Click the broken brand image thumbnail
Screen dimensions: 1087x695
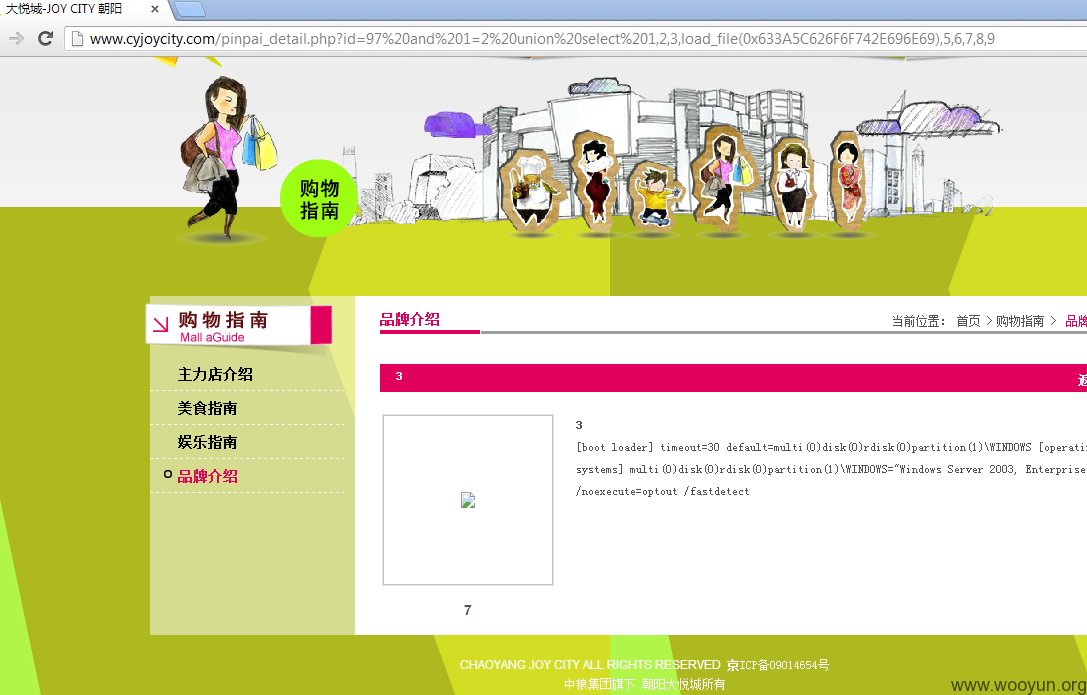(468, 500)
